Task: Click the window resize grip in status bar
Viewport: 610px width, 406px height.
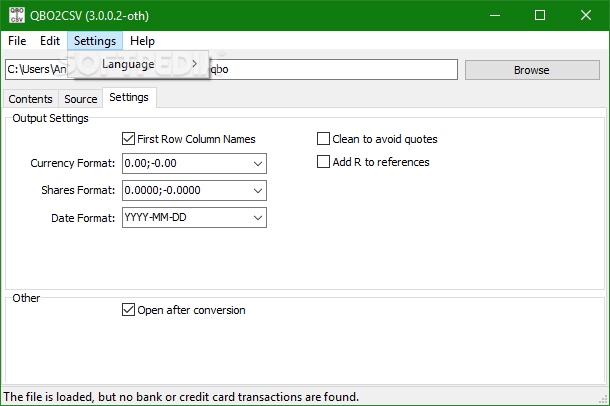Action: [x=603, y=399]
